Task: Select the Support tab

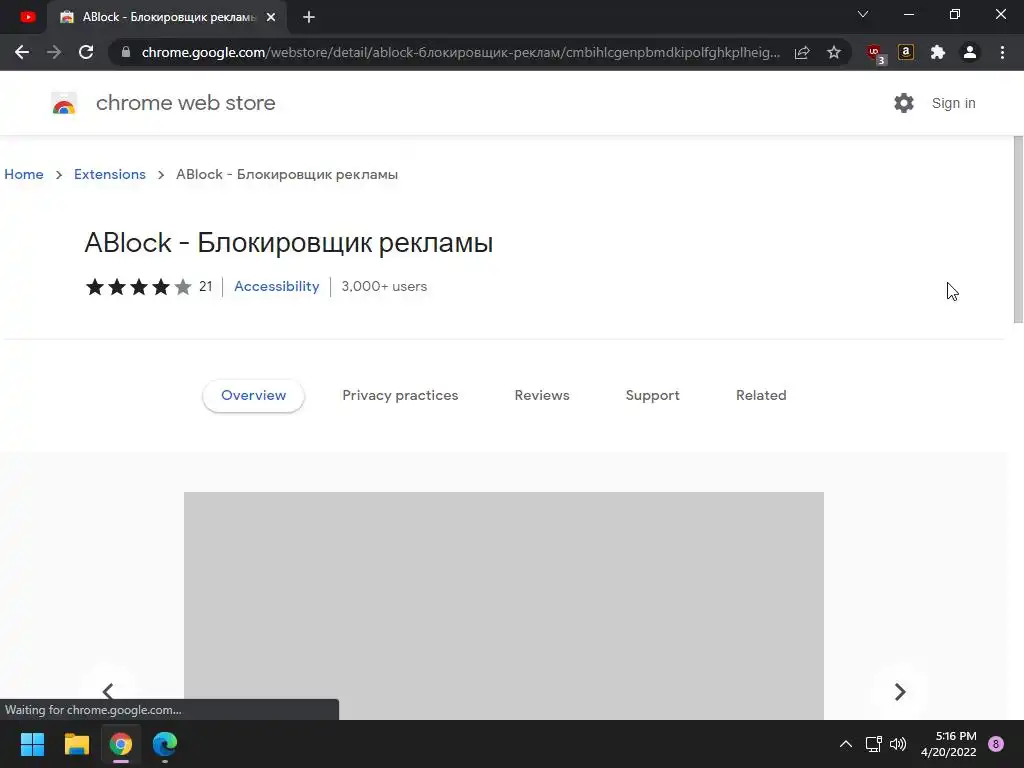Action: pyautogui.click(x=652, y=396)
